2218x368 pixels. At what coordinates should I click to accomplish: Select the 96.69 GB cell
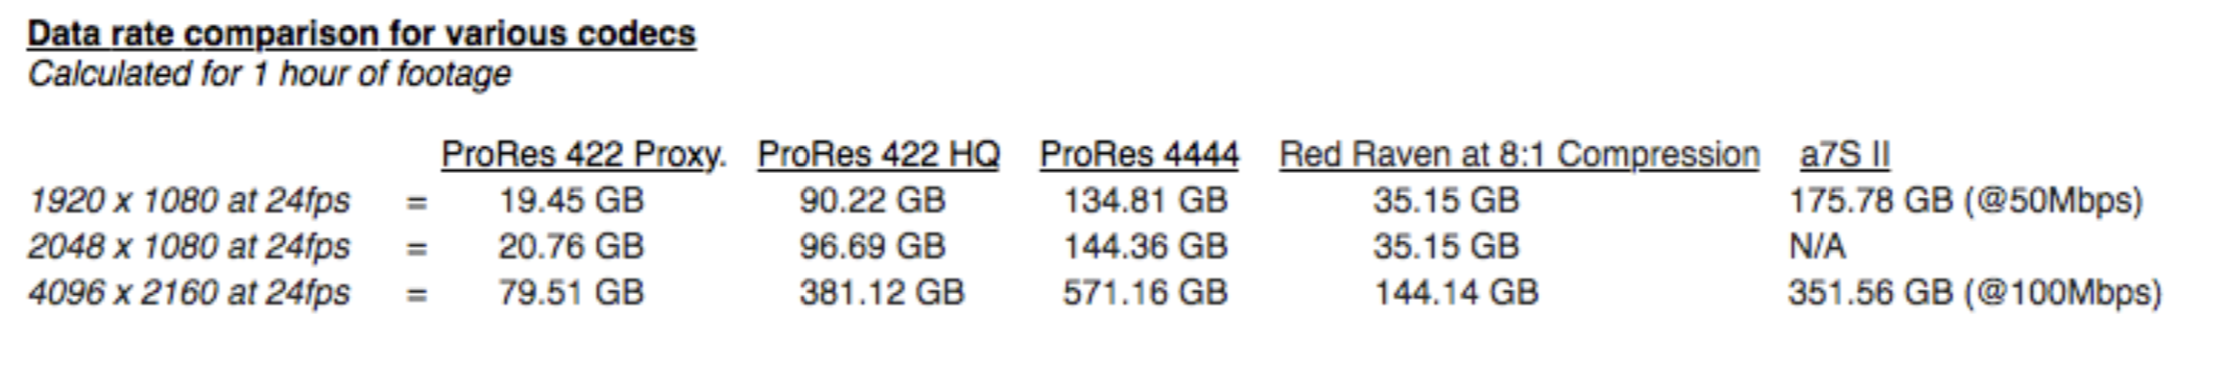[x=871, y=247]
